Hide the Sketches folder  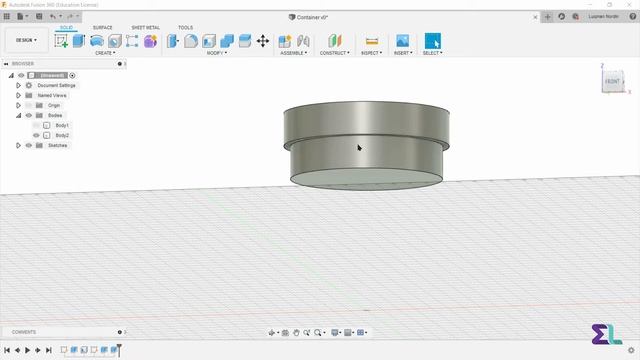pos(29,145)
